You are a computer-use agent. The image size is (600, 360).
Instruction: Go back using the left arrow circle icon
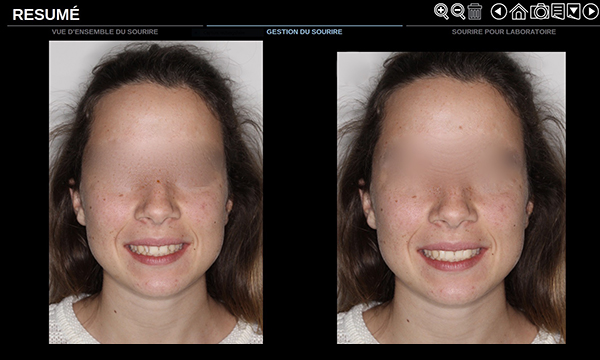(x=499, y=12)
